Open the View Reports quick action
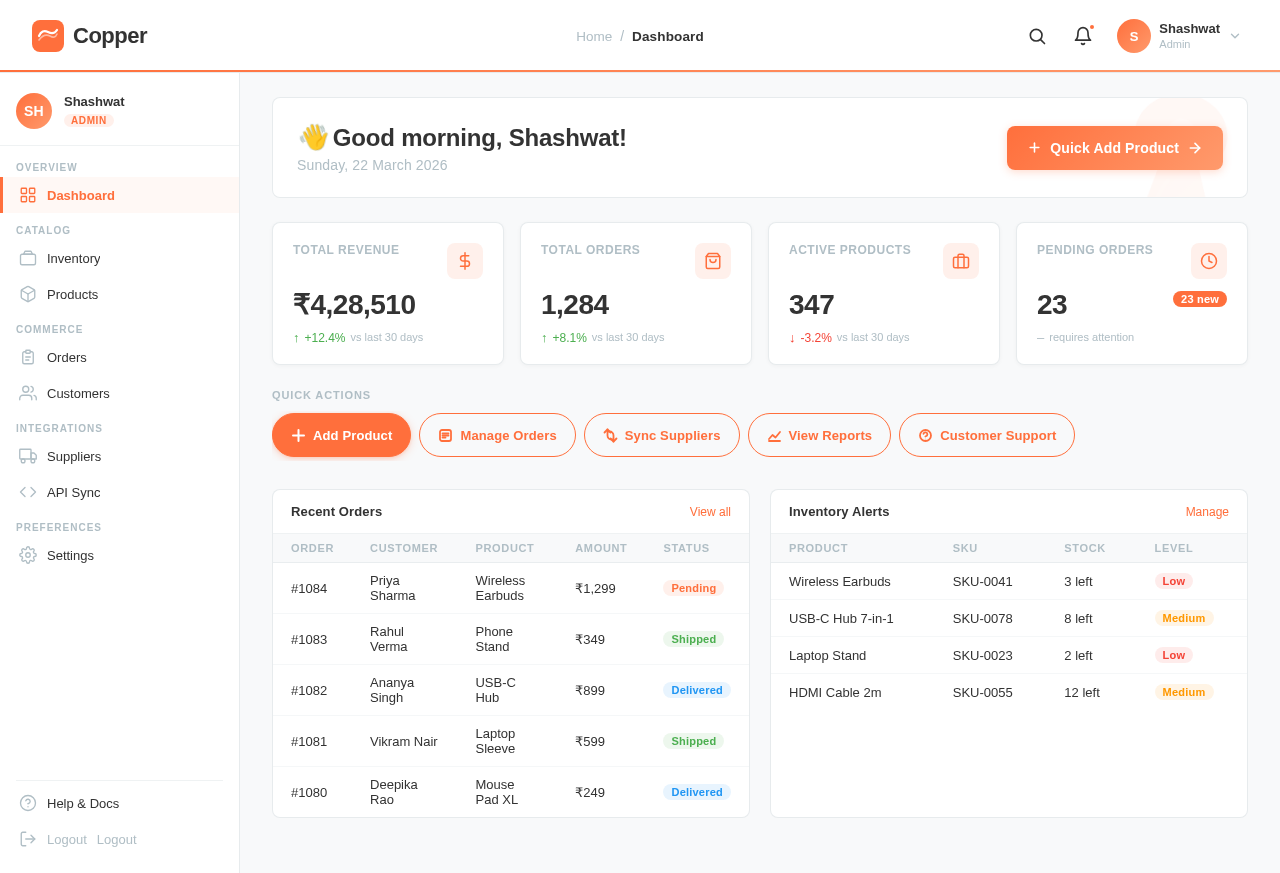This screenshot has width=1280, height=873. coord(819,435)
